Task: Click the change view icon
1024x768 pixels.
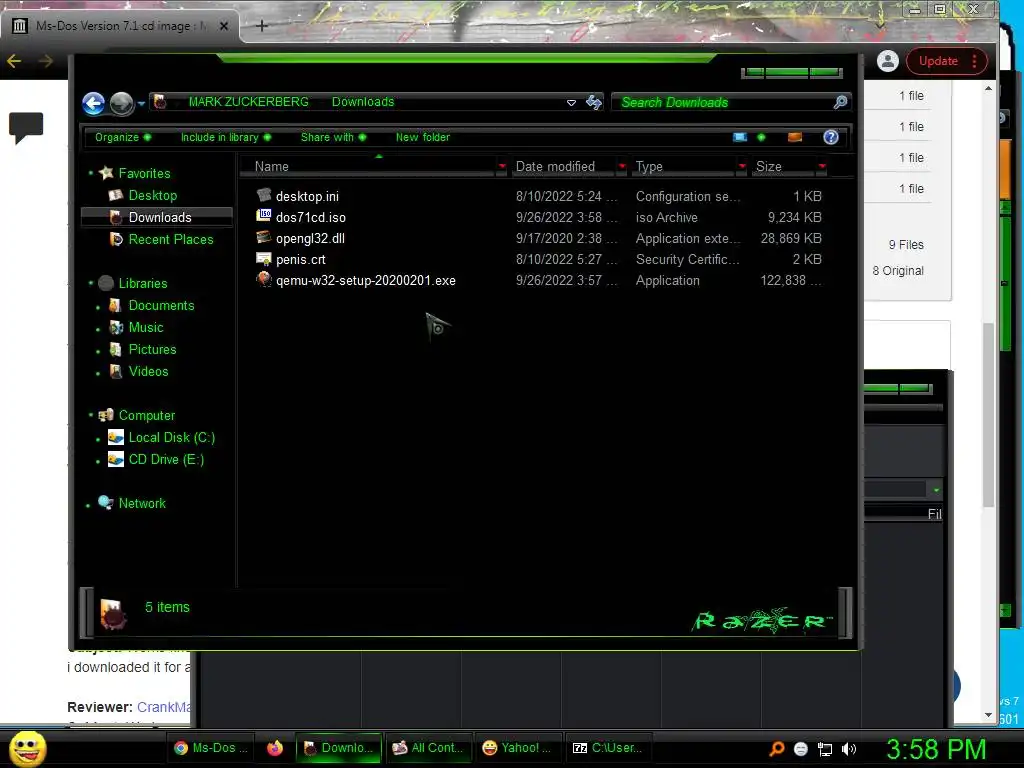Action: pyautogui.click(x=740, y=137)
